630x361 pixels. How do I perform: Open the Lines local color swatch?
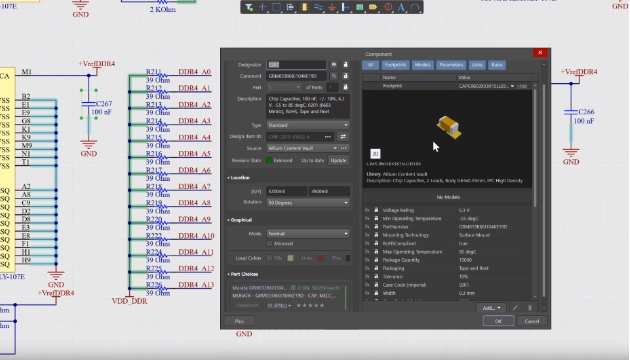click(321, 258)
